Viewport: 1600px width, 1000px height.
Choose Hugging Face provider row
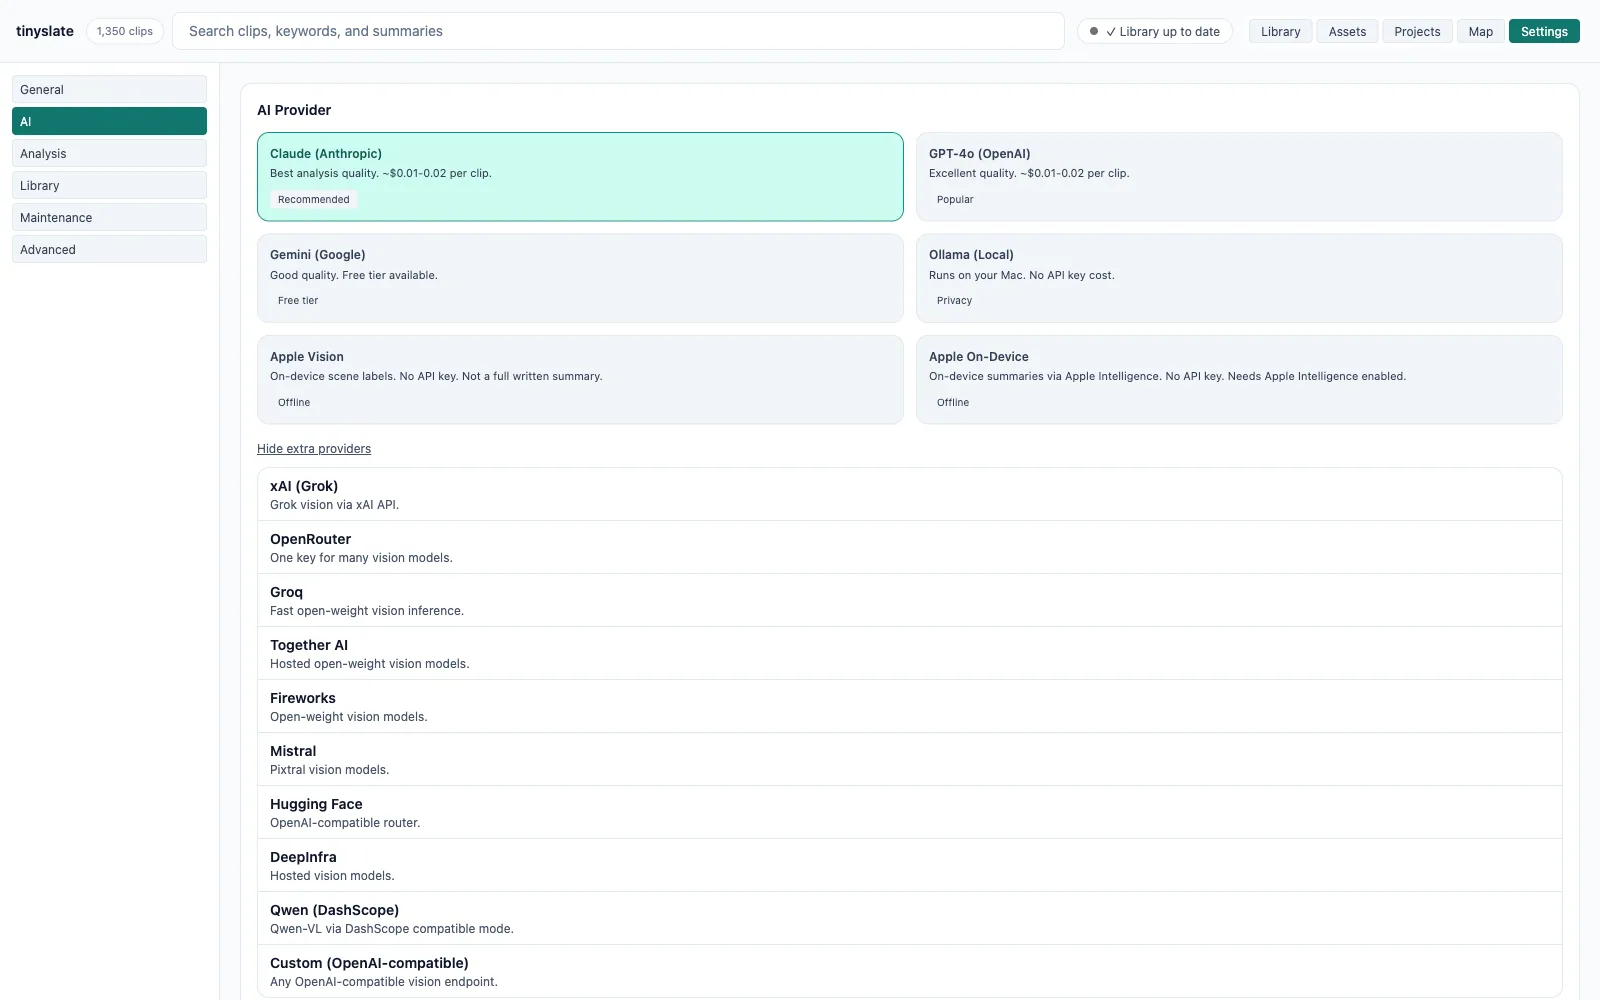click(x=910, y=813)
